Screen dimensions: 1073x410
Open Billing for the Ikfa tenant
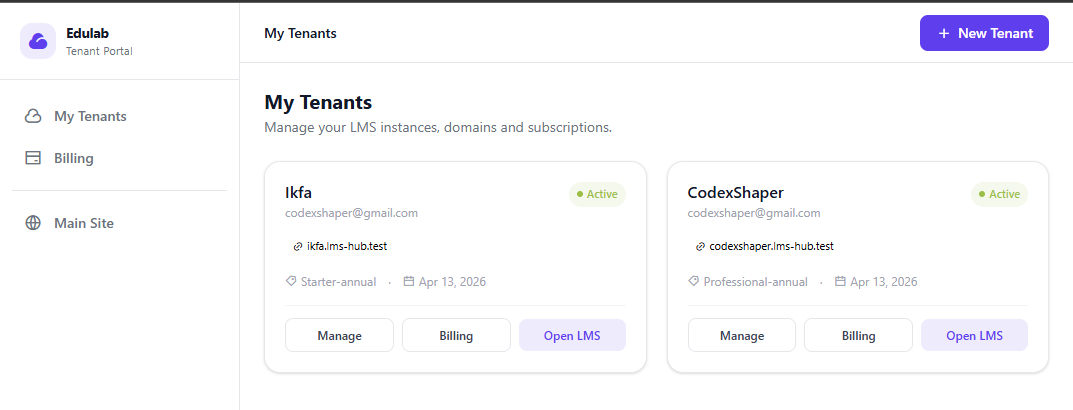tap(456, 335)
